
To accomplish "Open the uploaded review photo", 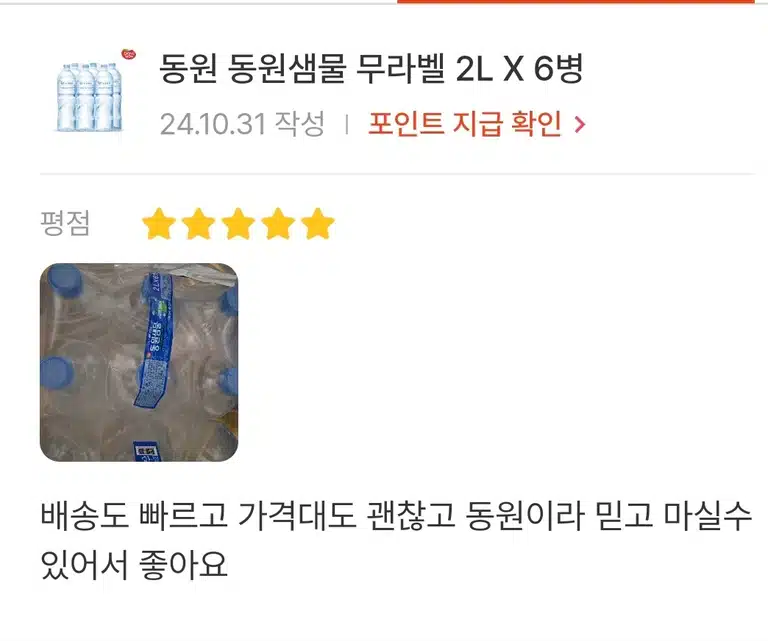I will pyautogui.click(x=139, y=362).
